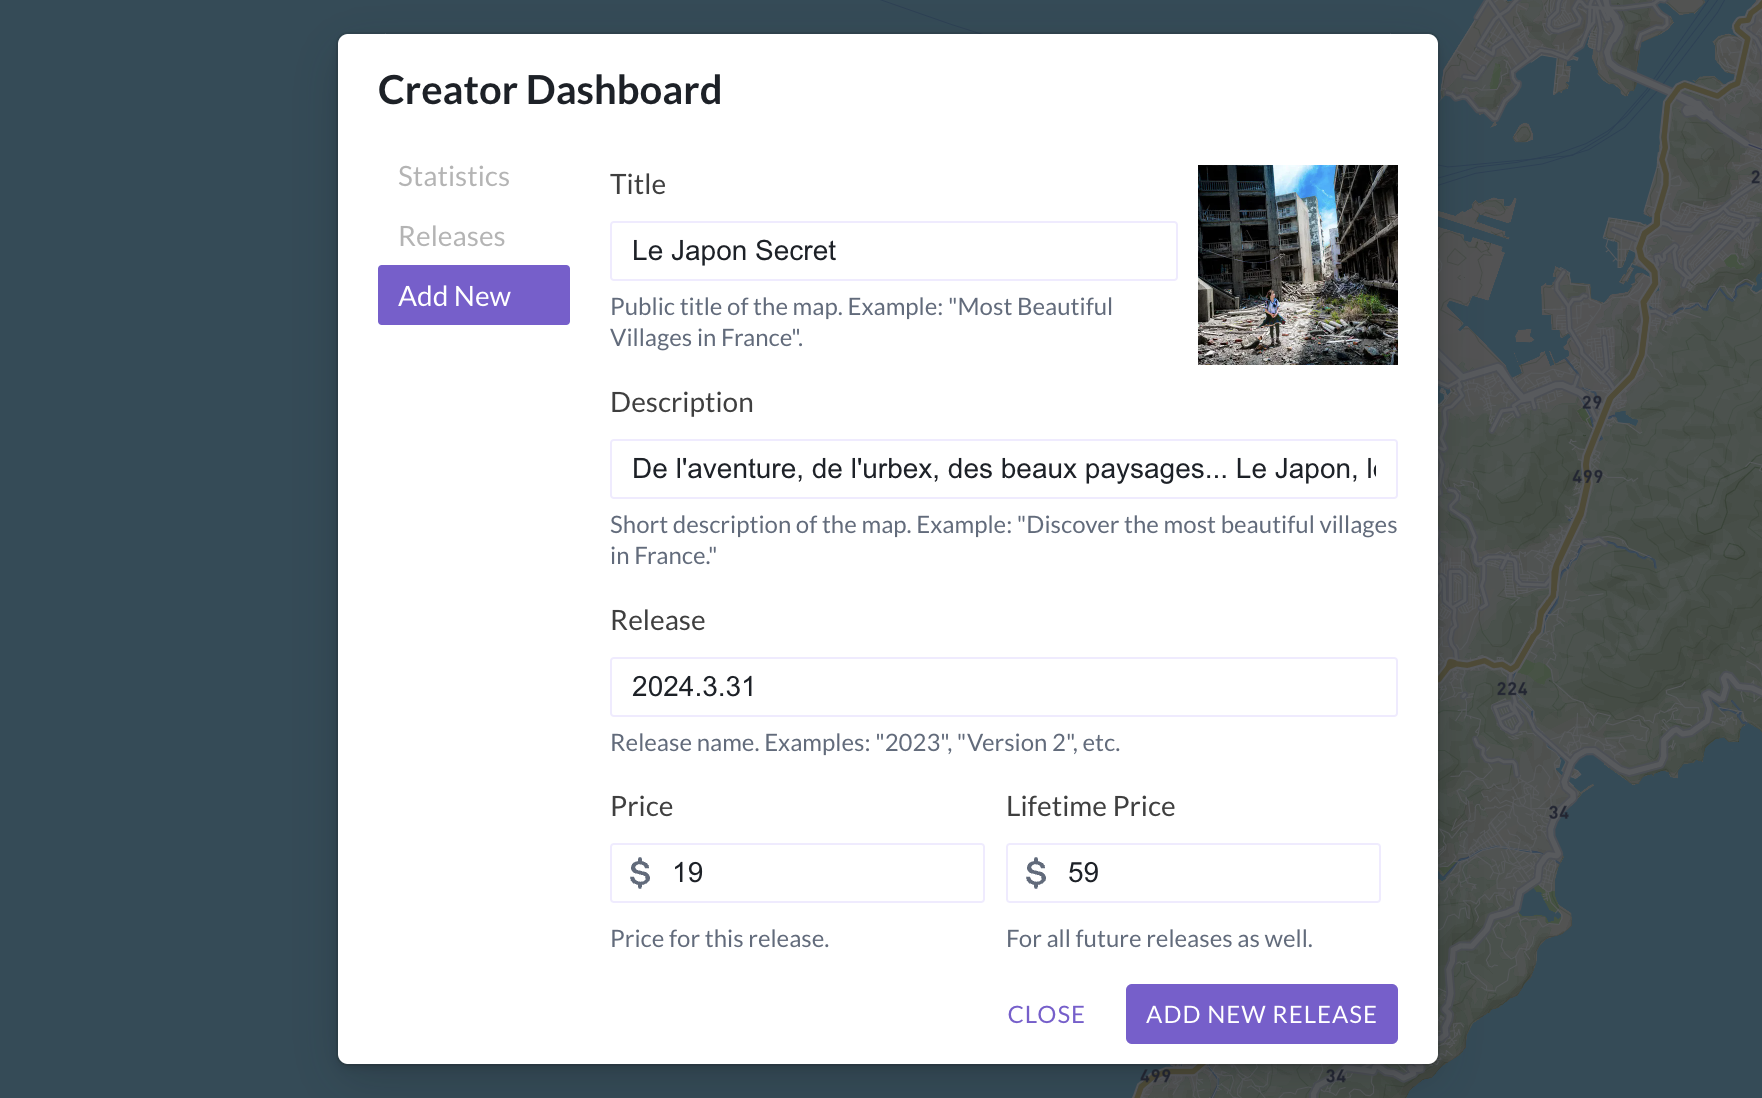The image size is (1762, 1098).
Task: Click the Lifetime Price label
Action: point(1090,806)
